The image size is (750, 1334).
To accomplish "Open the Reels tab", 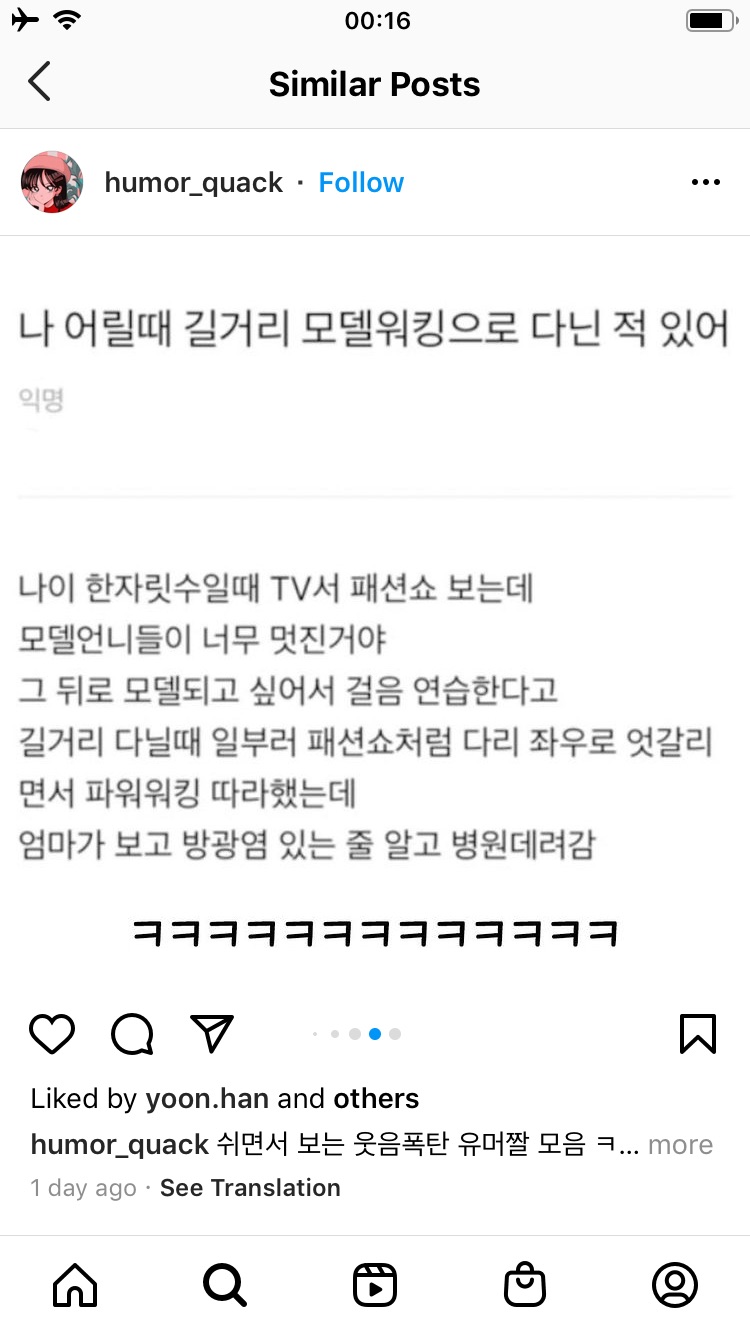I will 375,1285.
